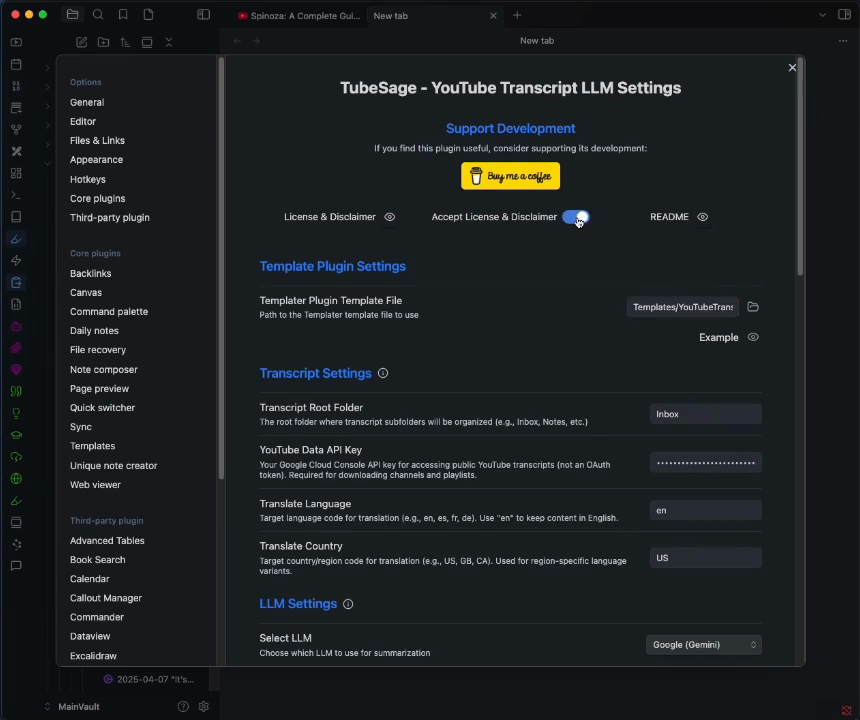Click Transcript Root Folder field showing Inbox
Image resolution: width=860 pixels, height=720 pixels.
706,414
